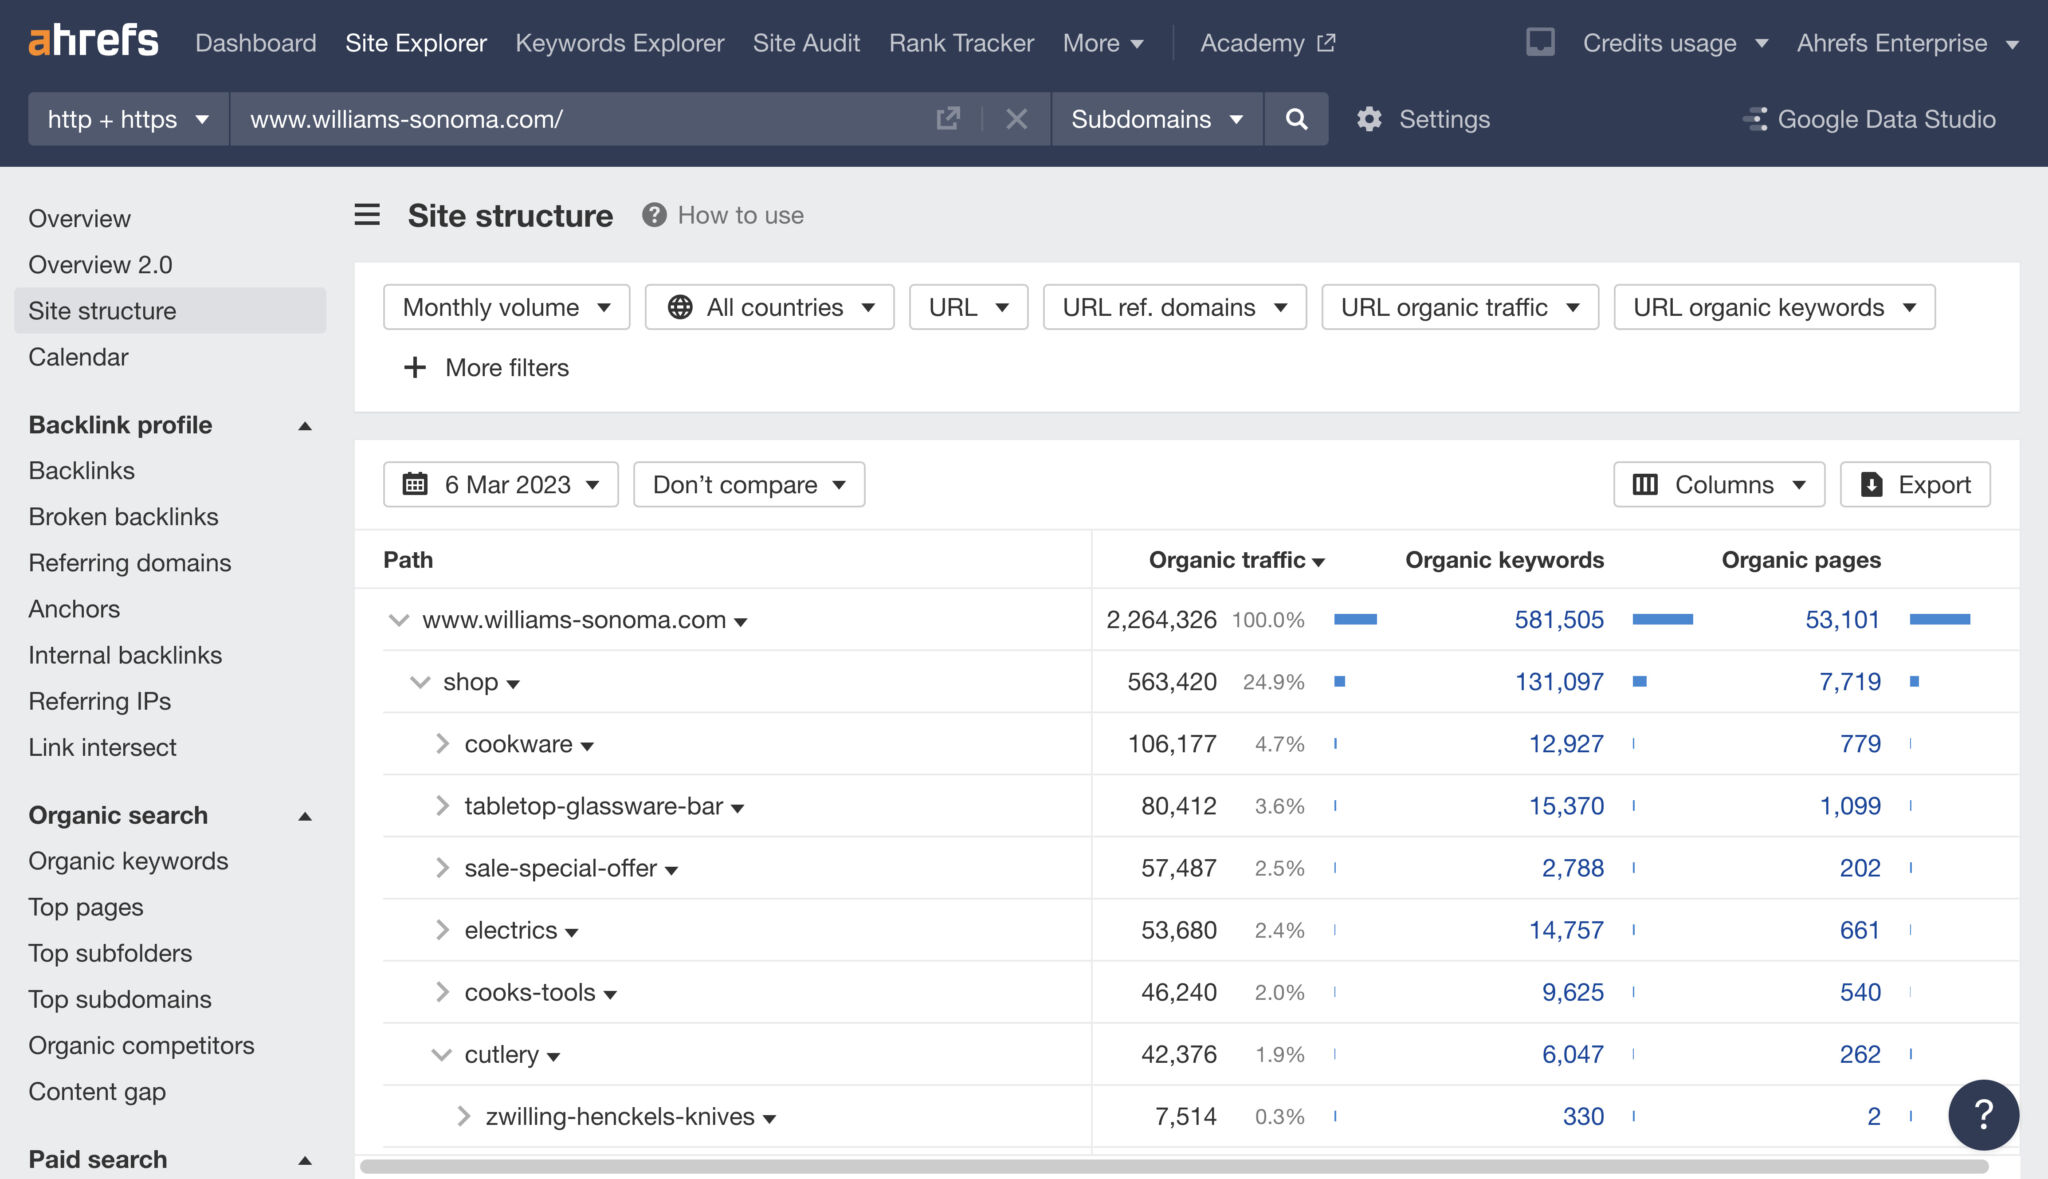This screenshot has height=1179, width=2048.
Task: Export the site structure report
Action: (1914, 484)
